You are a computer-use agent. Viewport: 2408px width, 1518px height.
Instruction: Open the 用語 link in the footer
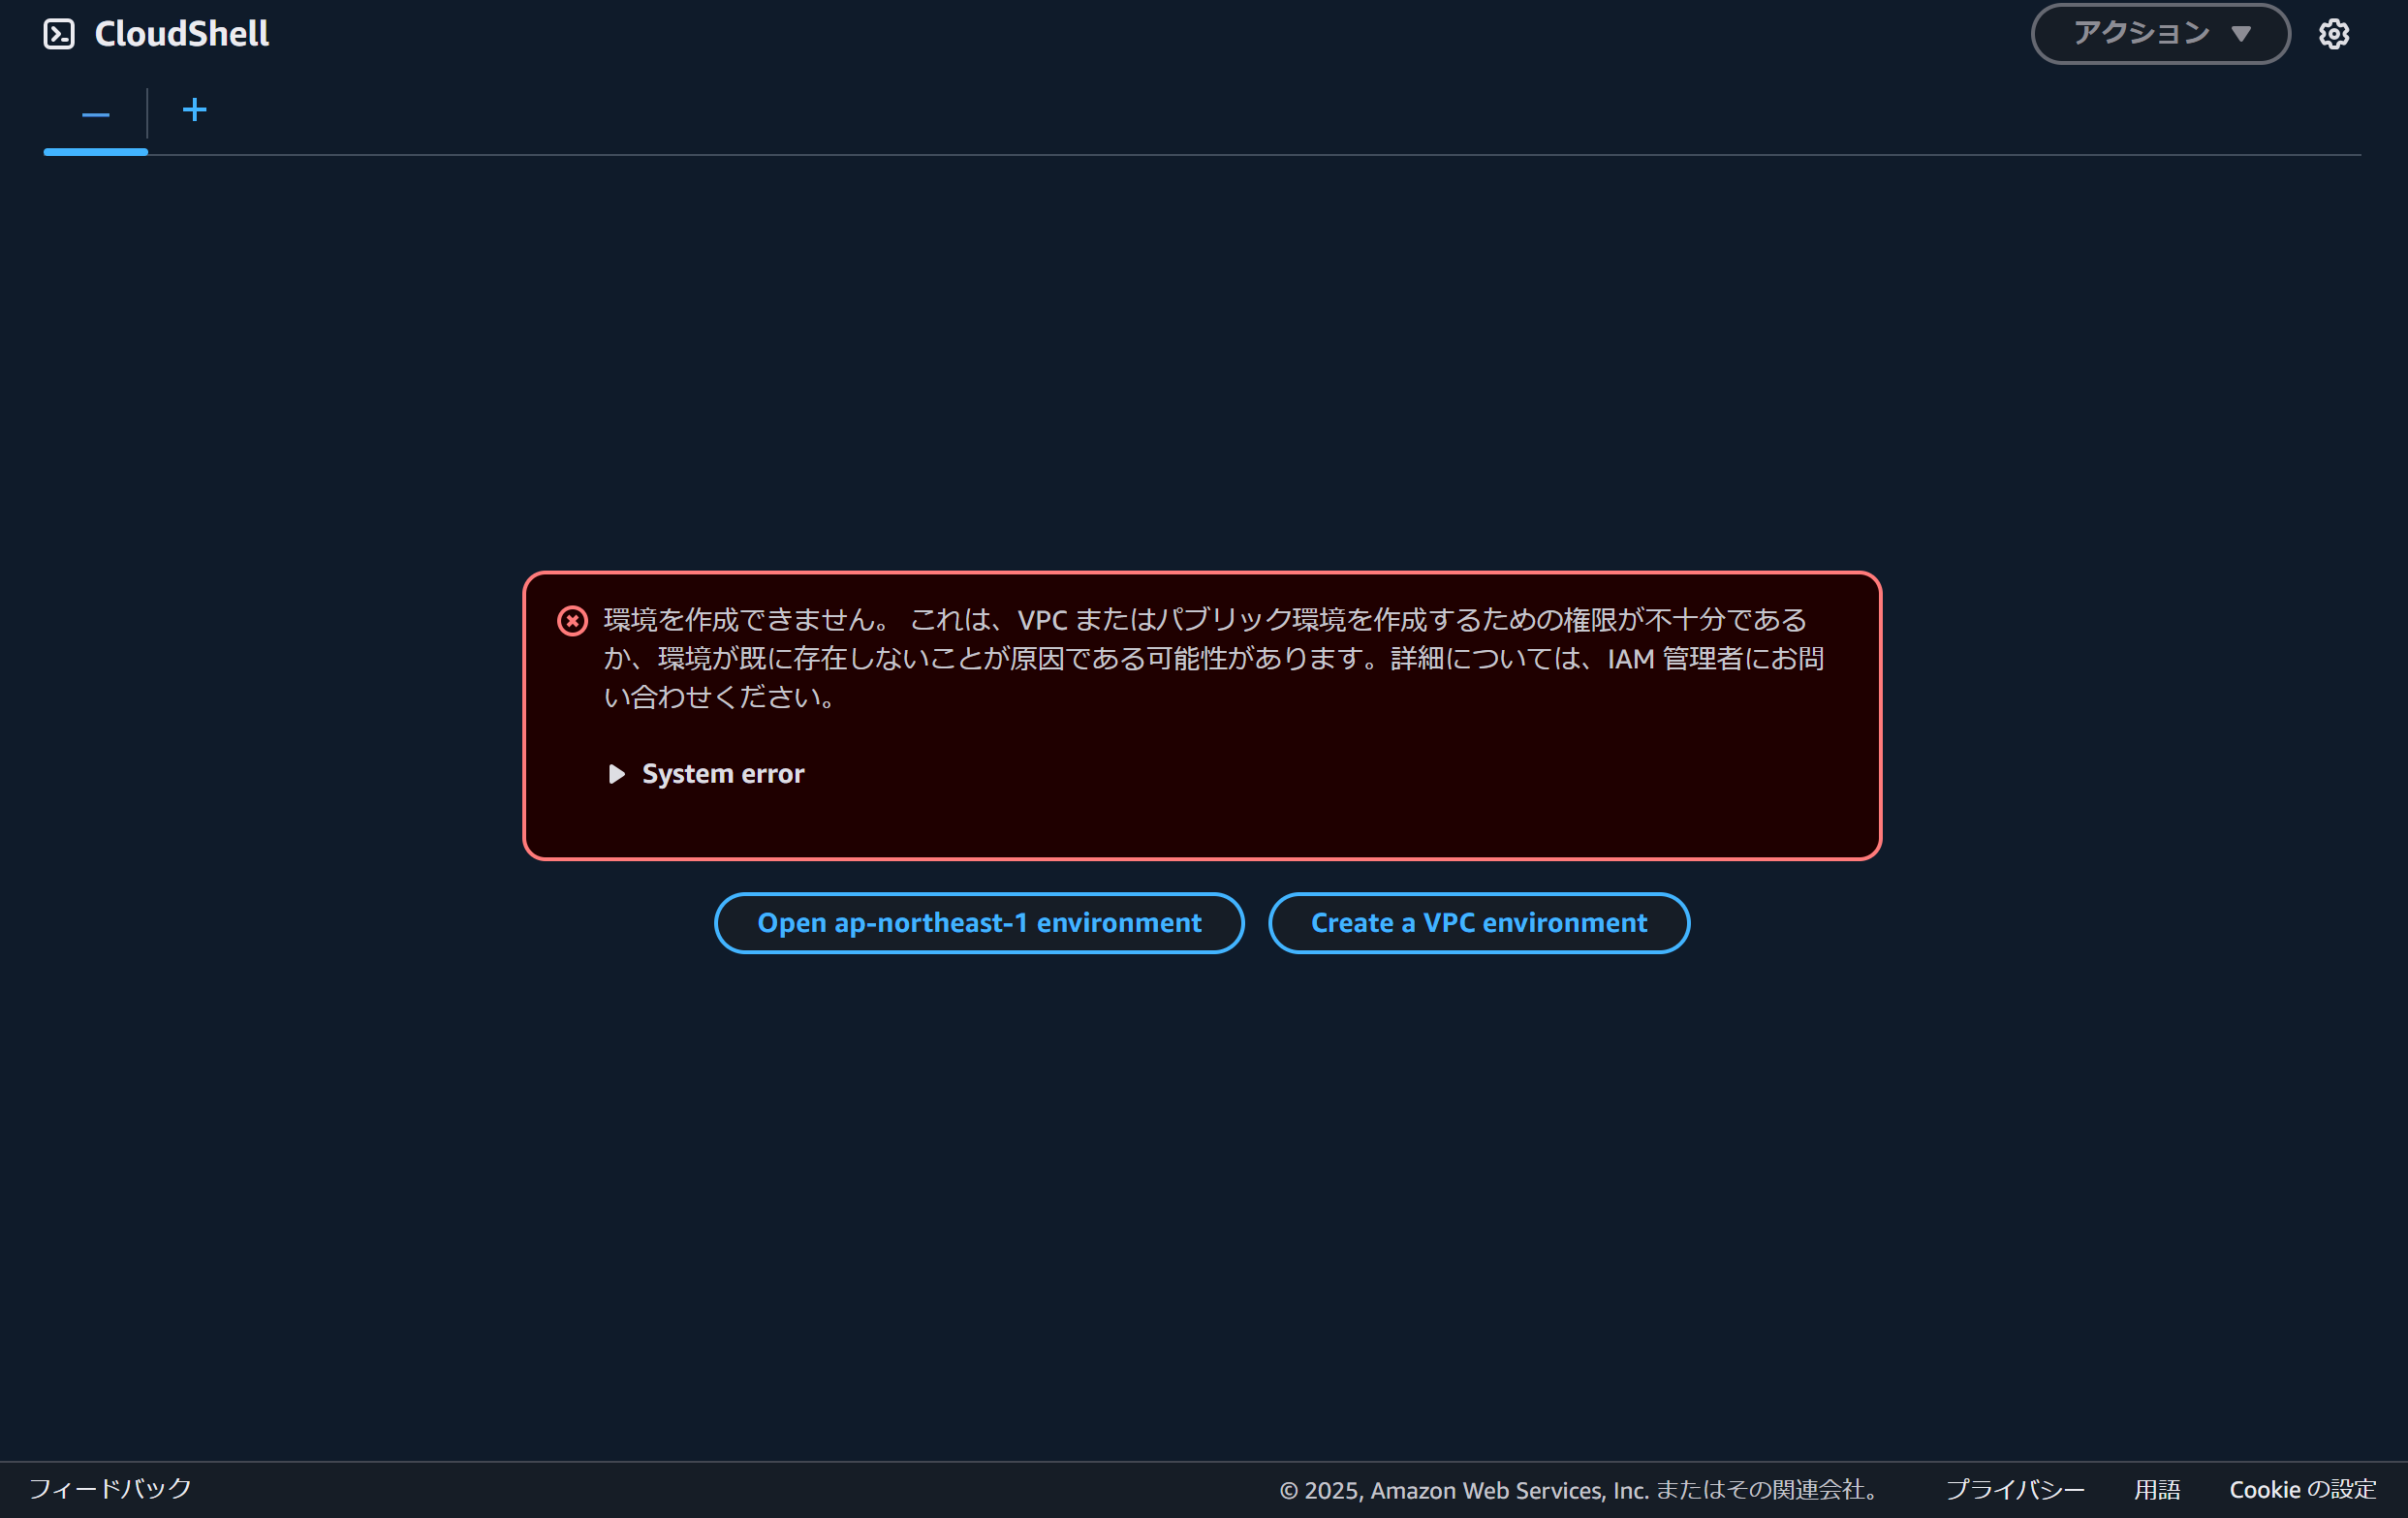2156,1489
